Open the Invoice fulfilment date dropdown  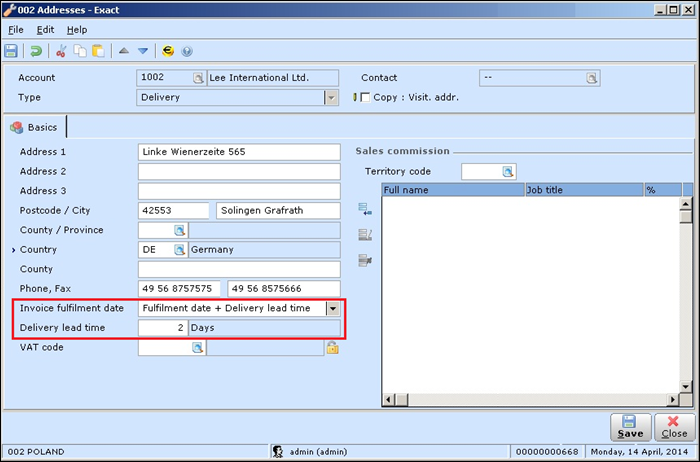click(332, 309)
